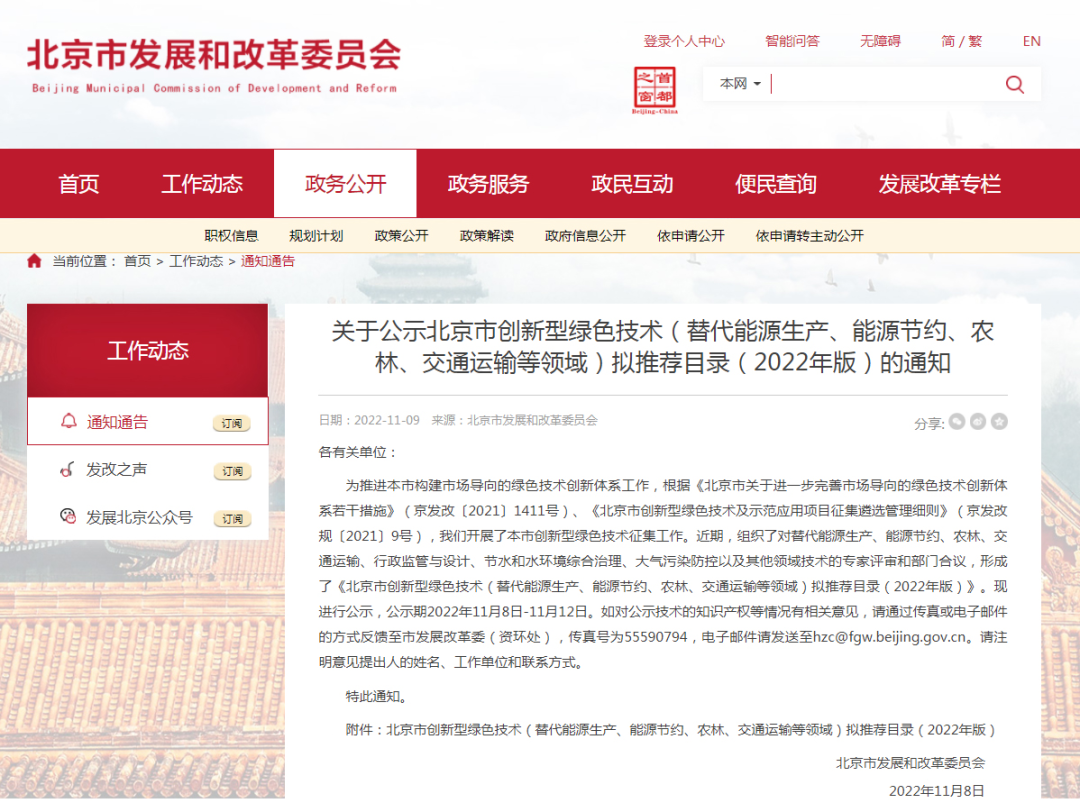The image size is (1080, 803).
Task: Click the star favorite share icon
Action: [999, 421]
